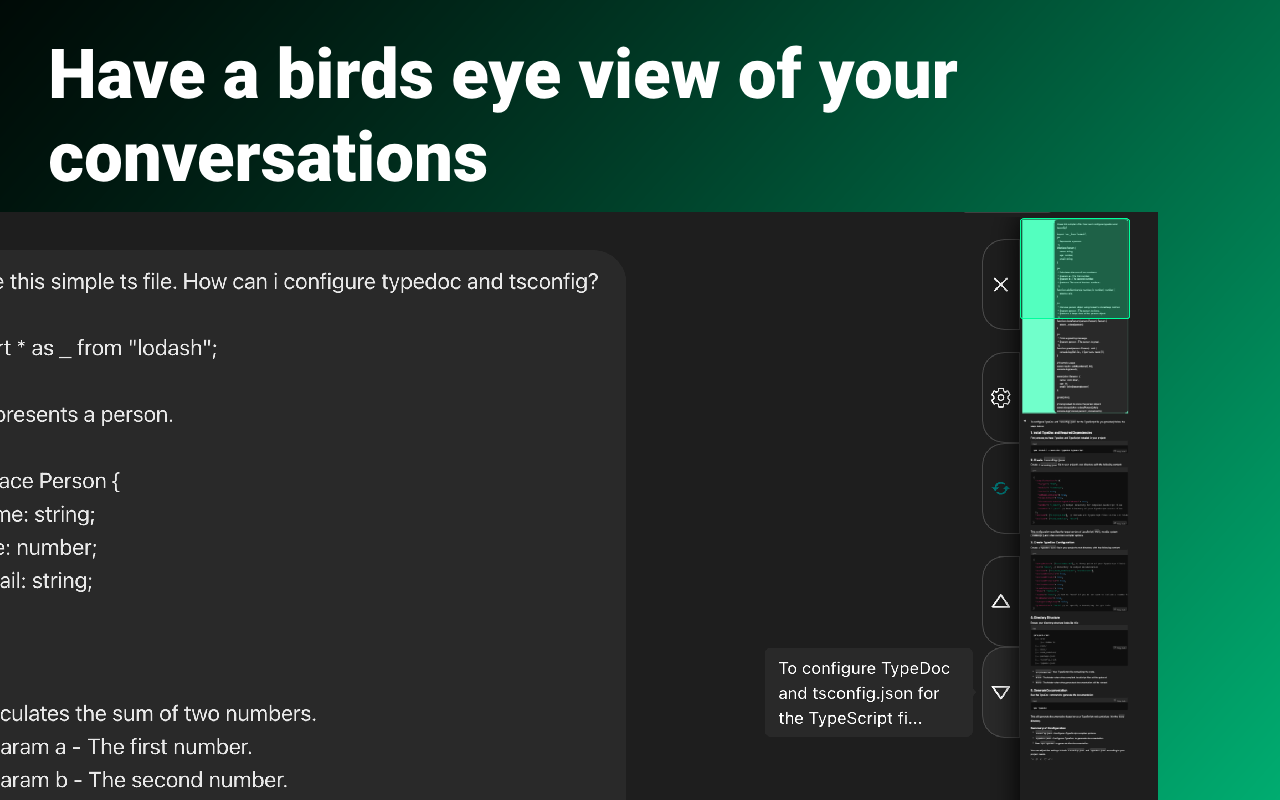Click the green refresh minimap icon
The height and width of the screenshot is (800, 1280).
click(x=1000, y=488)
